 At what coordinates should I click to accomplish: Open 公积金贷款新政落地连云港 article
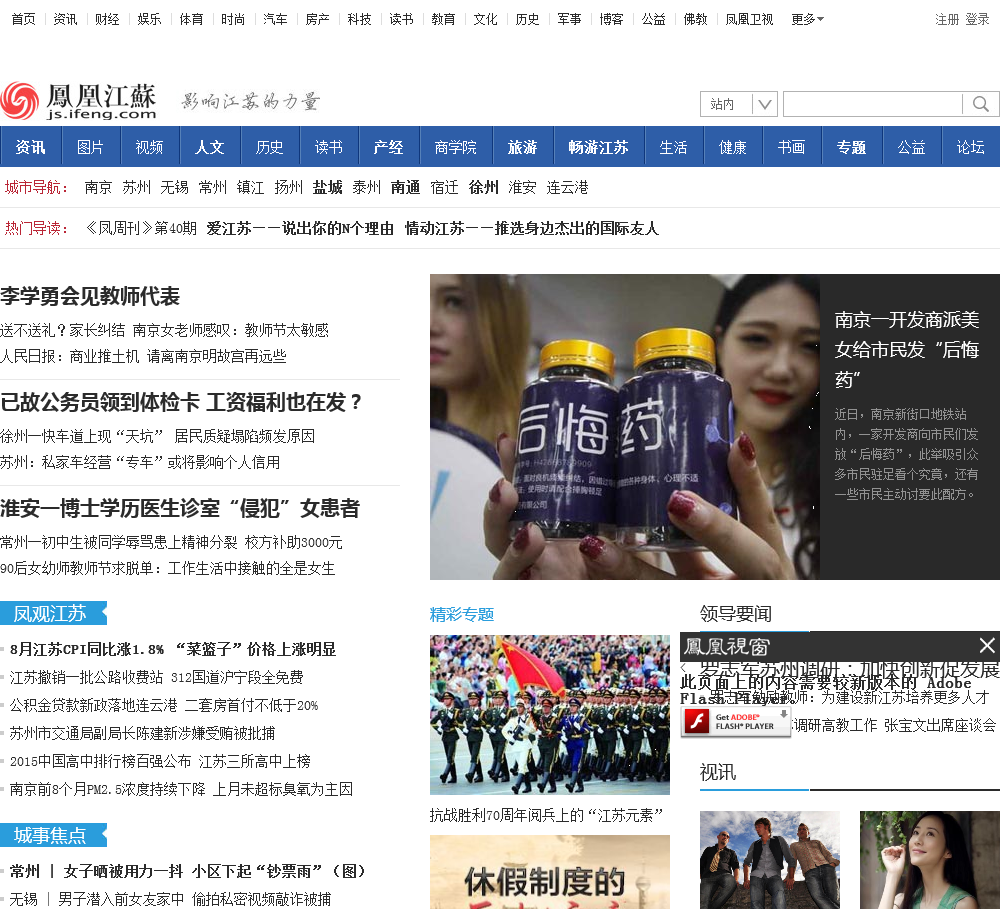tap(164, 705)
